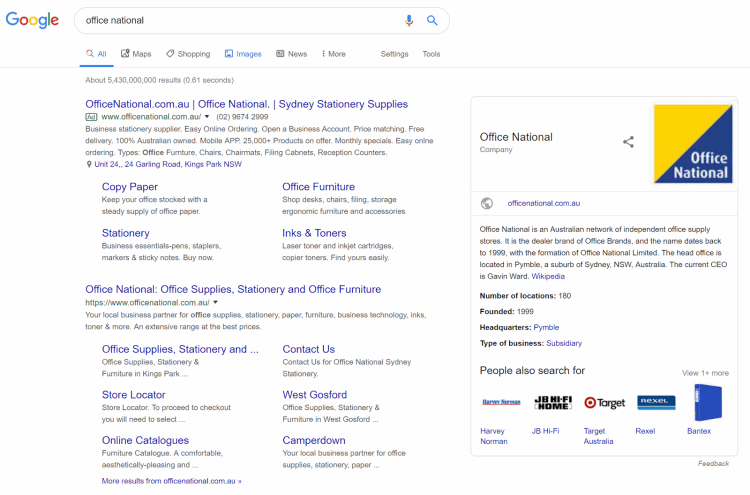The width and height of the screenshot is (750, 495).
Task: Open the More search categories menu
Action: (x=333, y=54)
